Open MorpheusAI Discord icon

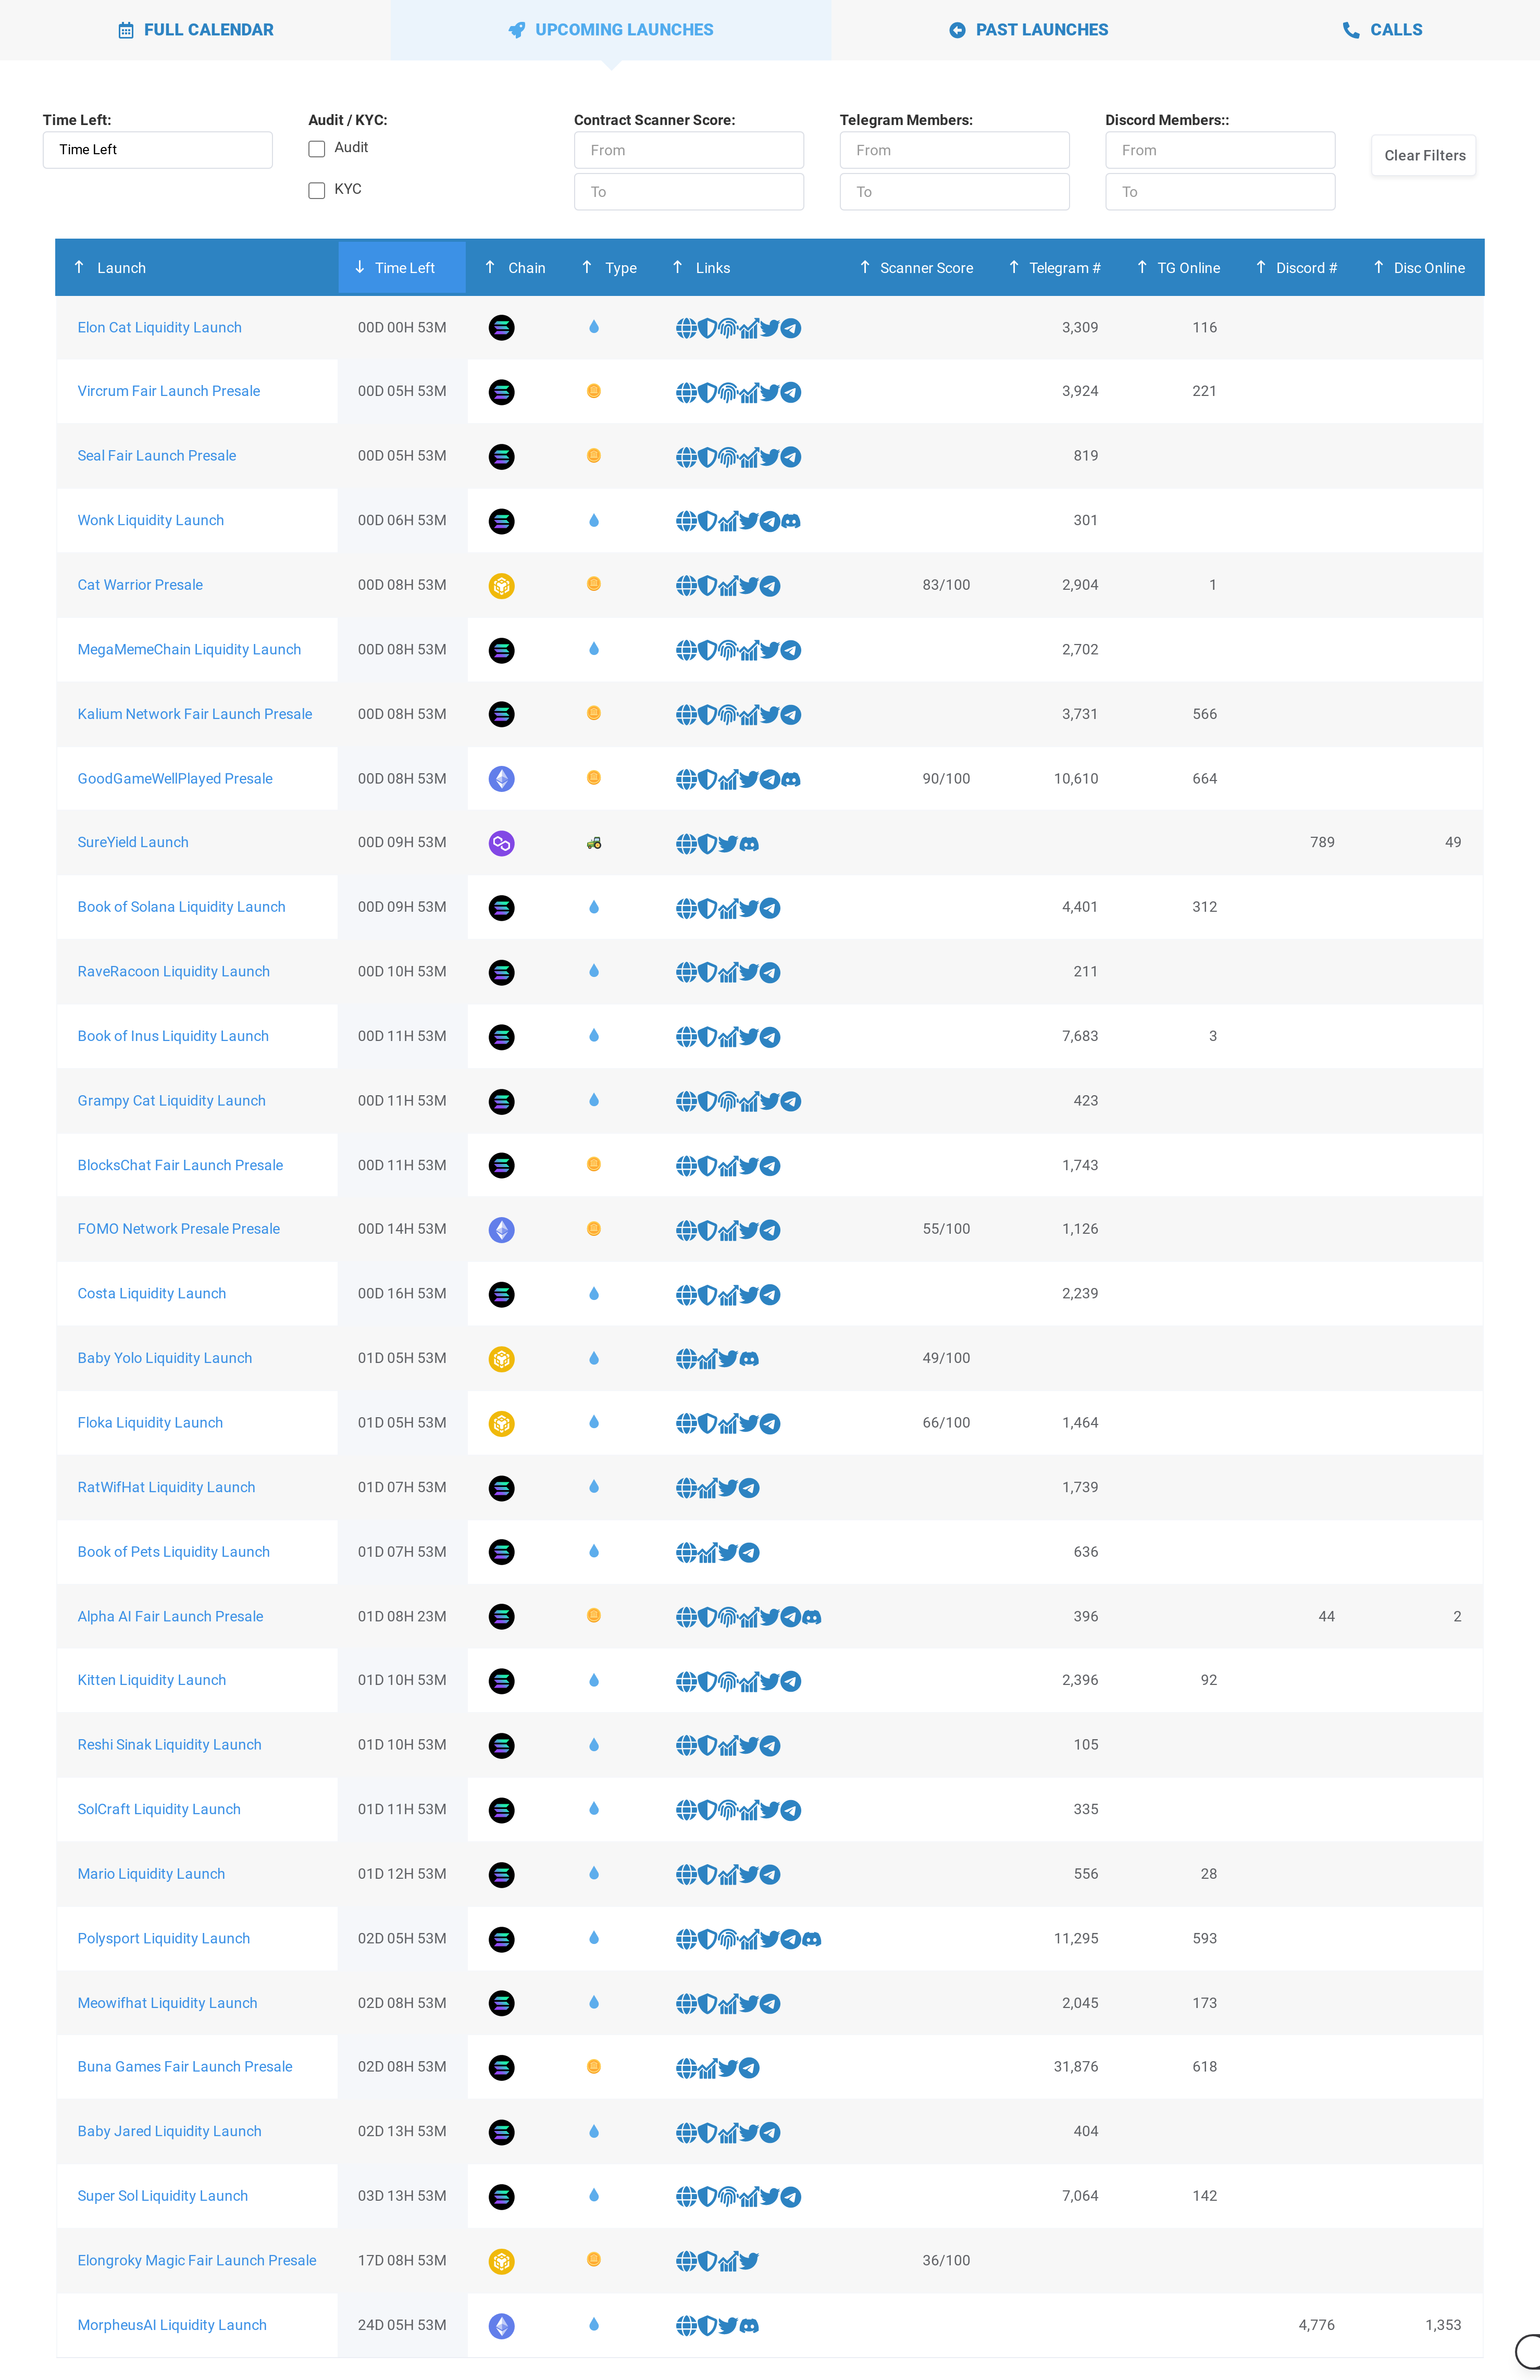749,2326
